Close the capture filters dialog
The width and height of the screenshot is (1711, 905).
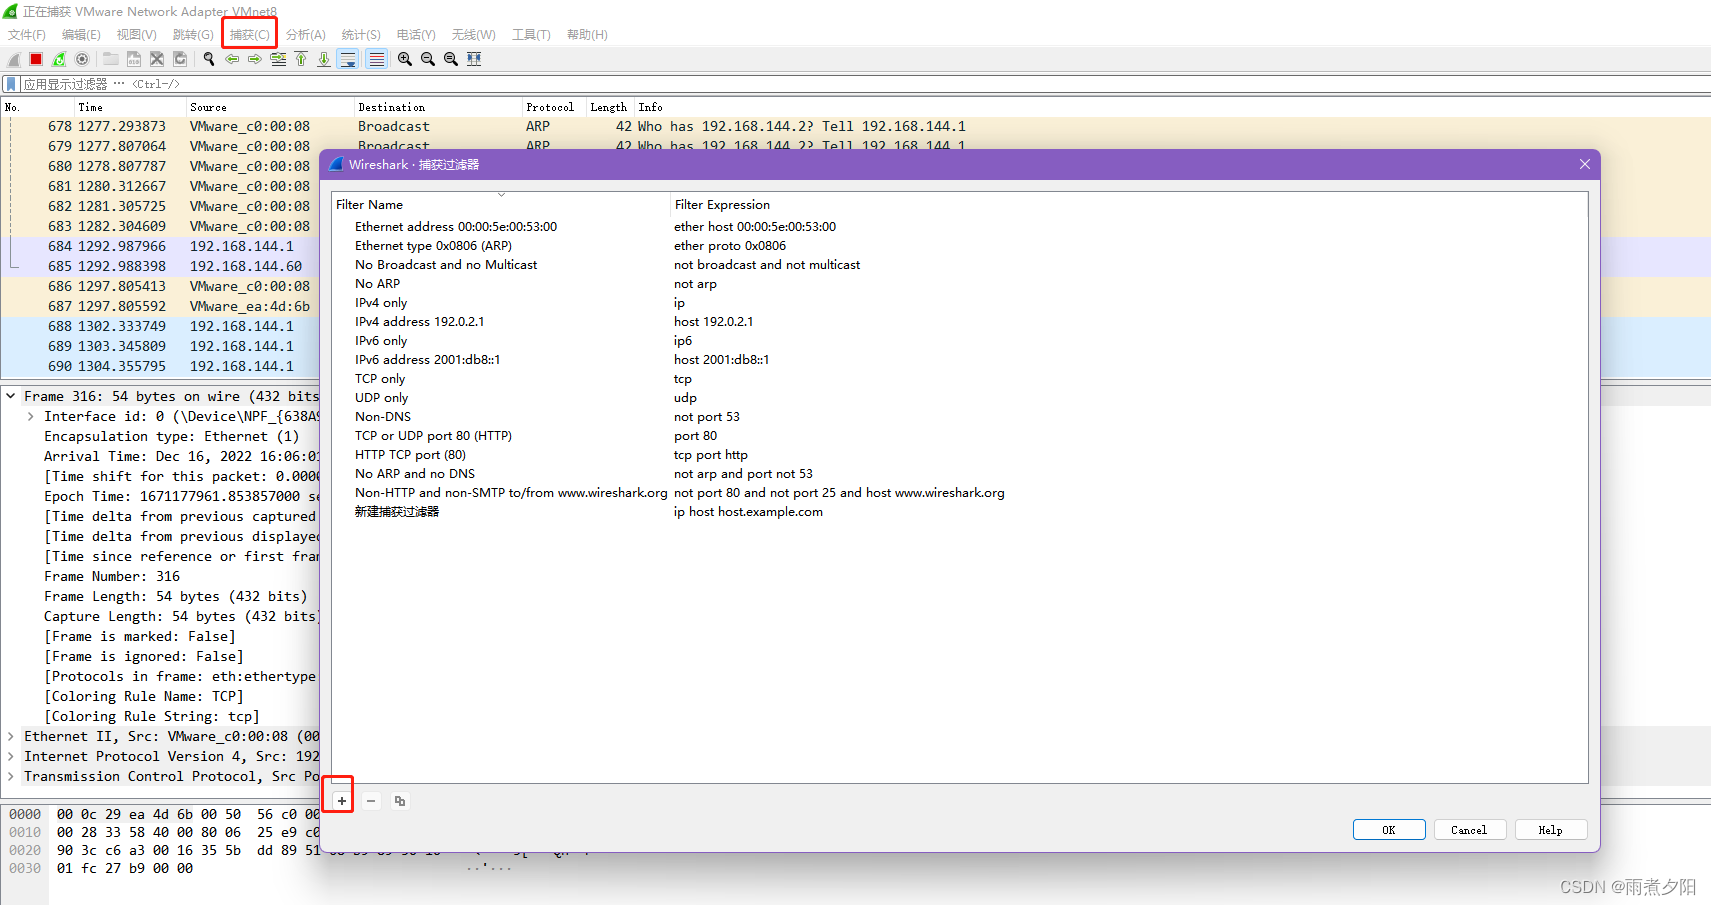tap(1585, 164)
